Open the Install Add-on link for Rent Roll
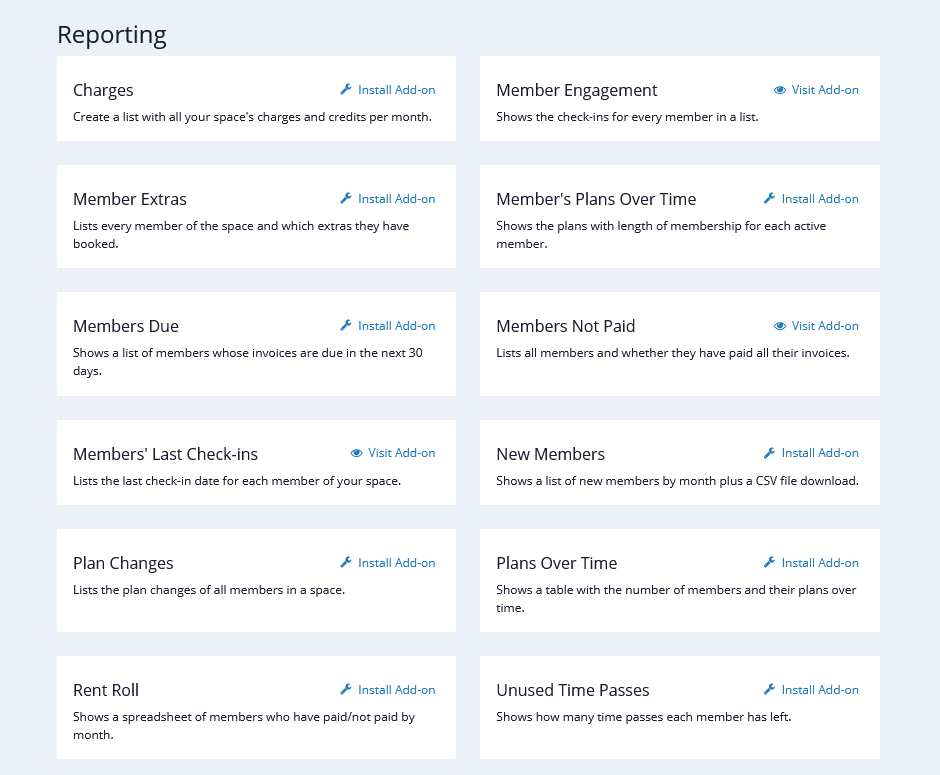The height and width of the screenshot is (775, 940). [x=396, y=689]
